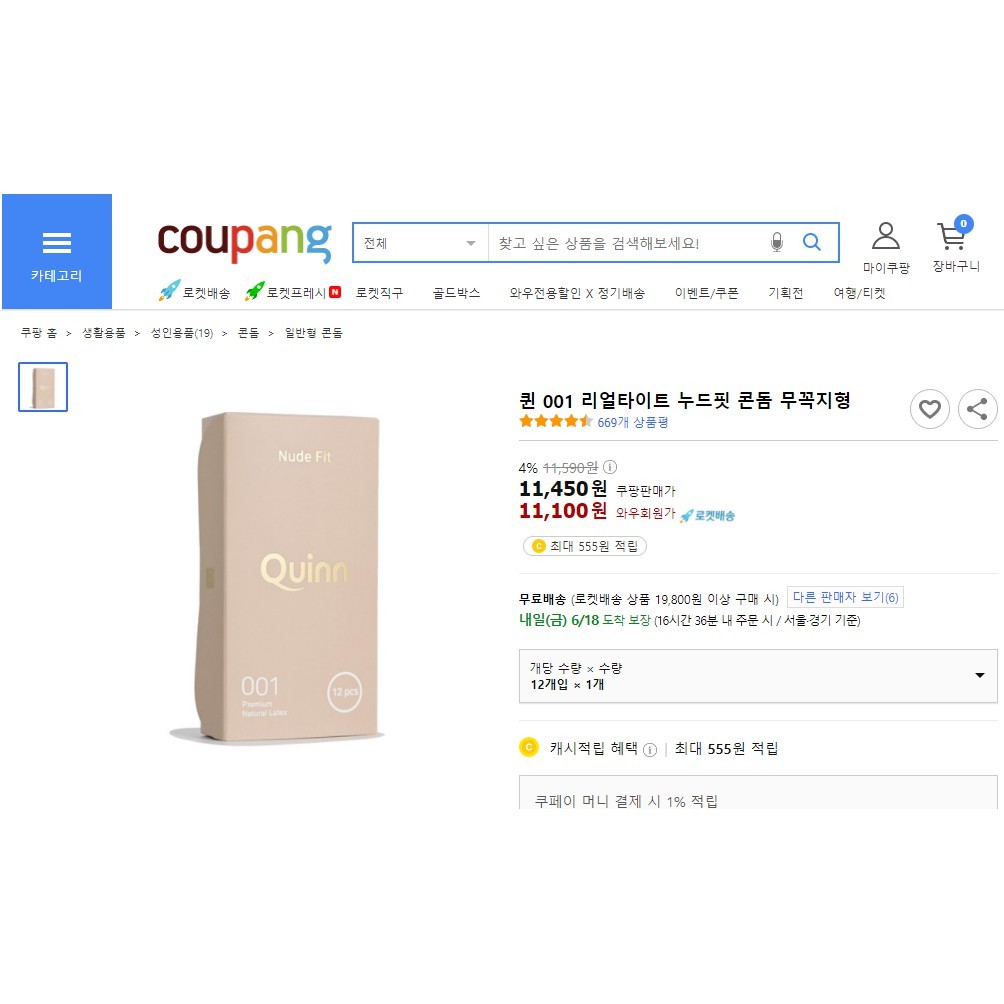The image size is (1004, 1004).
Task: Open the 카테고리 hamburger menu
Action: [56, 252]
